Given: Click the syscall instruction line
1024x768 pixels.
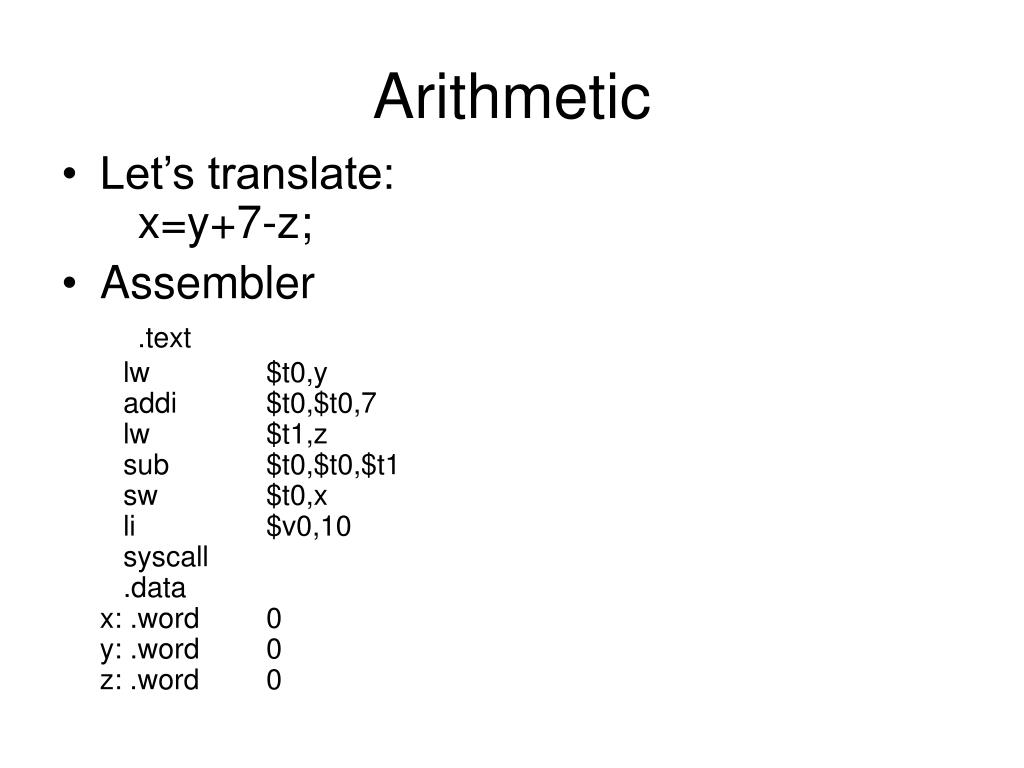Looking at the screenshot, I should [x=165, y=558].
